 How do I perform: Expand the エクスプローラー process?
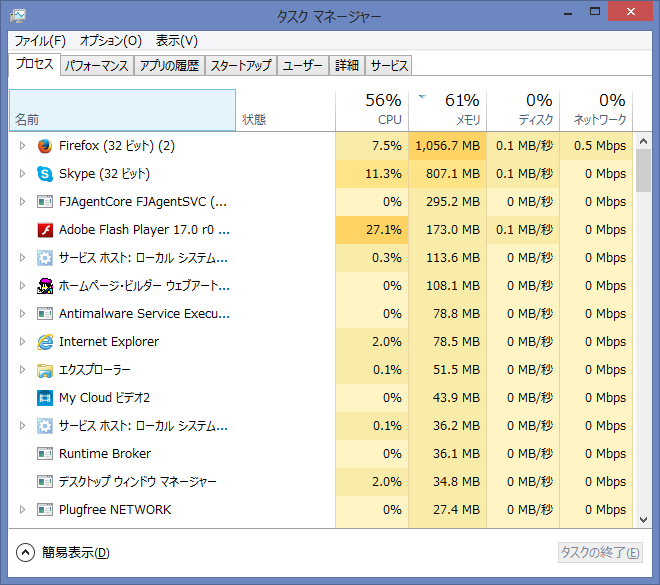click(22, 370)
